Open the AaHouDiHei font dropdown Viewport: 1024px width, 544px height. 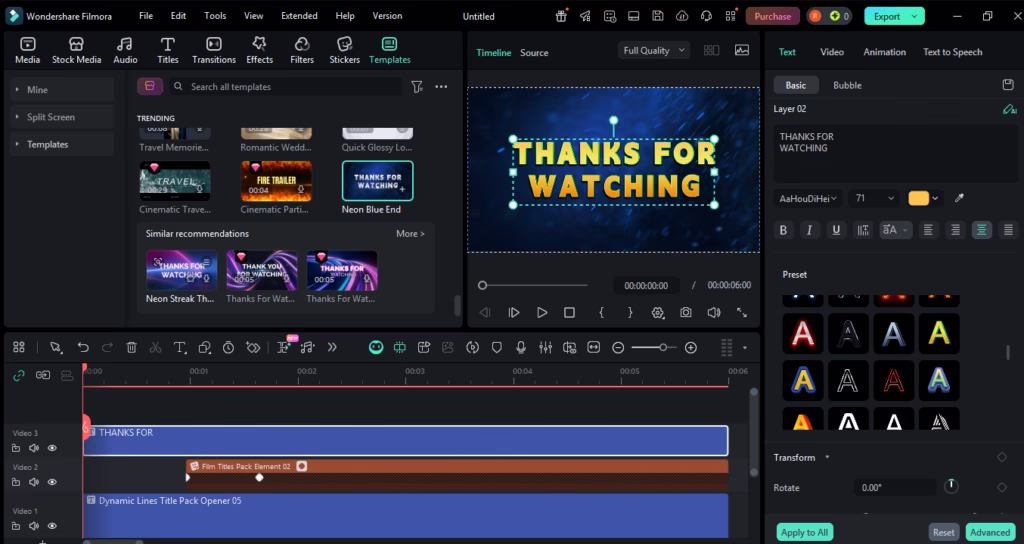(x=808, y=198)
